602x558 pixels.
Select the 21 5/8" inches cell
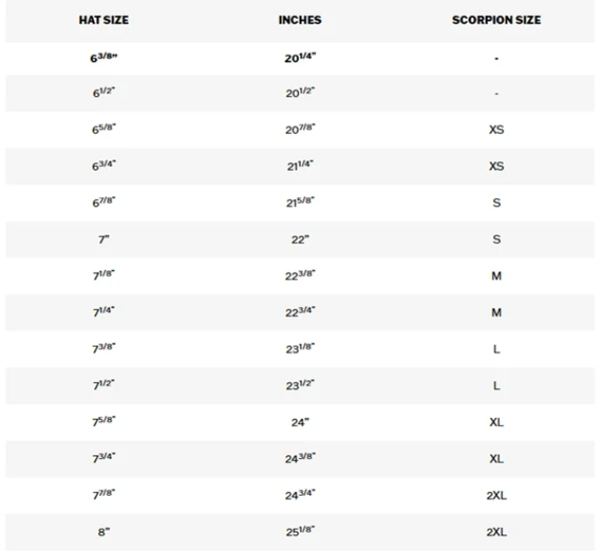point(300,202)
